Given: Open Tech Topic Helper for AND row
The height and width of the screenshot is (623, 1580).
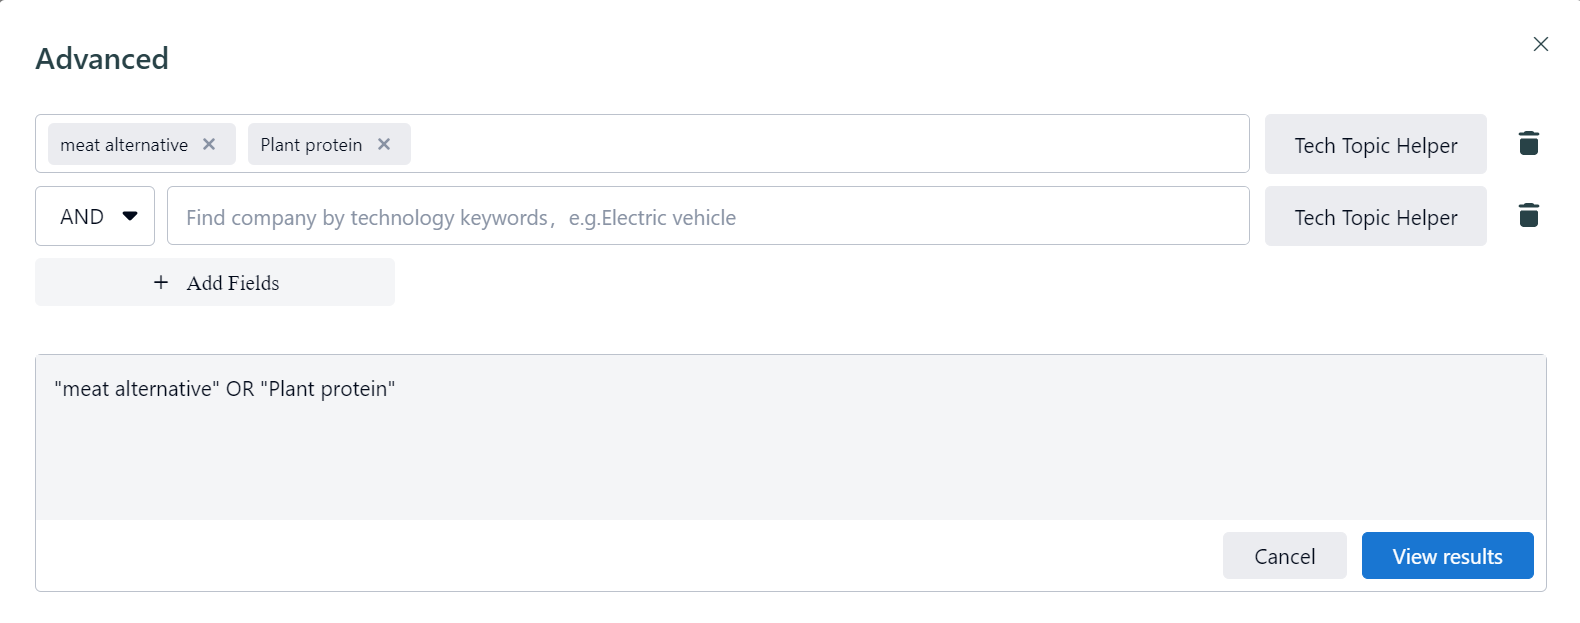Looking at the screenshot, I should 1375,217.
